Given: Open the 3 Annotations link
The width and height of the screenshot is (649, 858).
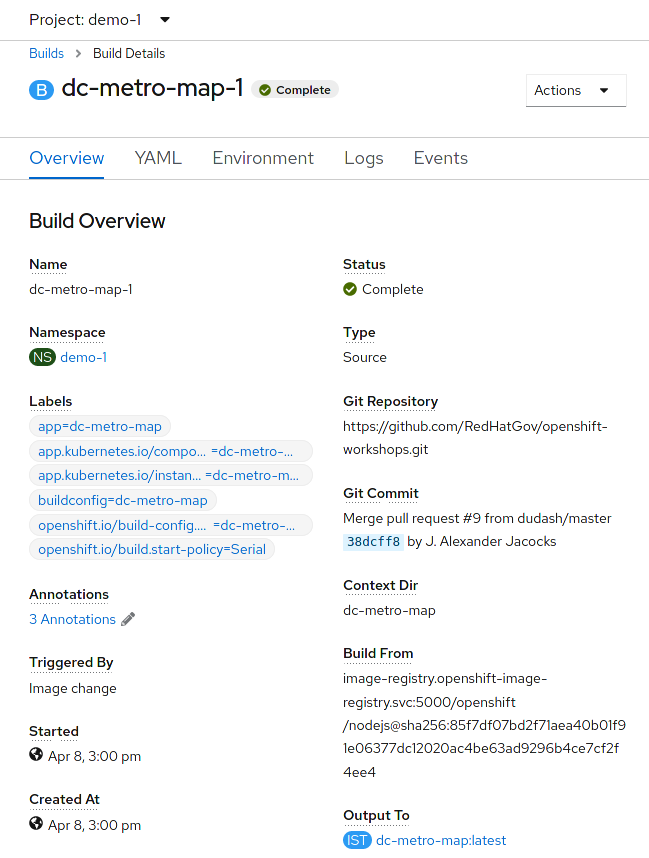Looking at the screenshot, I should point(72,619).
